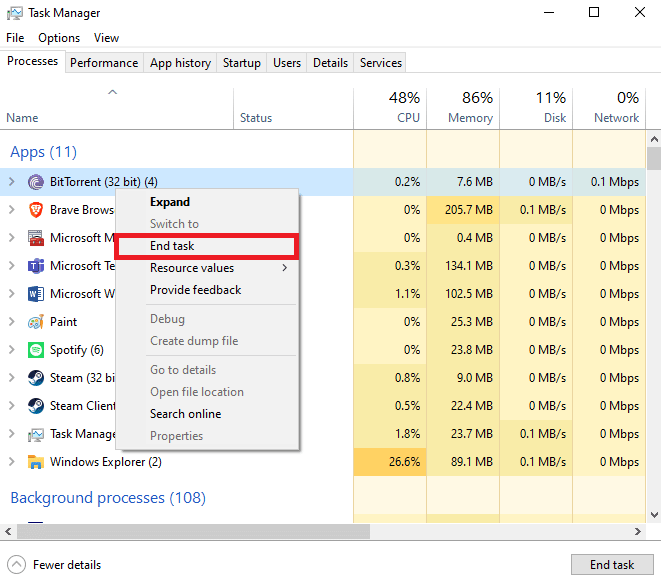Select the Windows Explorer 26.6% CPU cell

point(390,462)
